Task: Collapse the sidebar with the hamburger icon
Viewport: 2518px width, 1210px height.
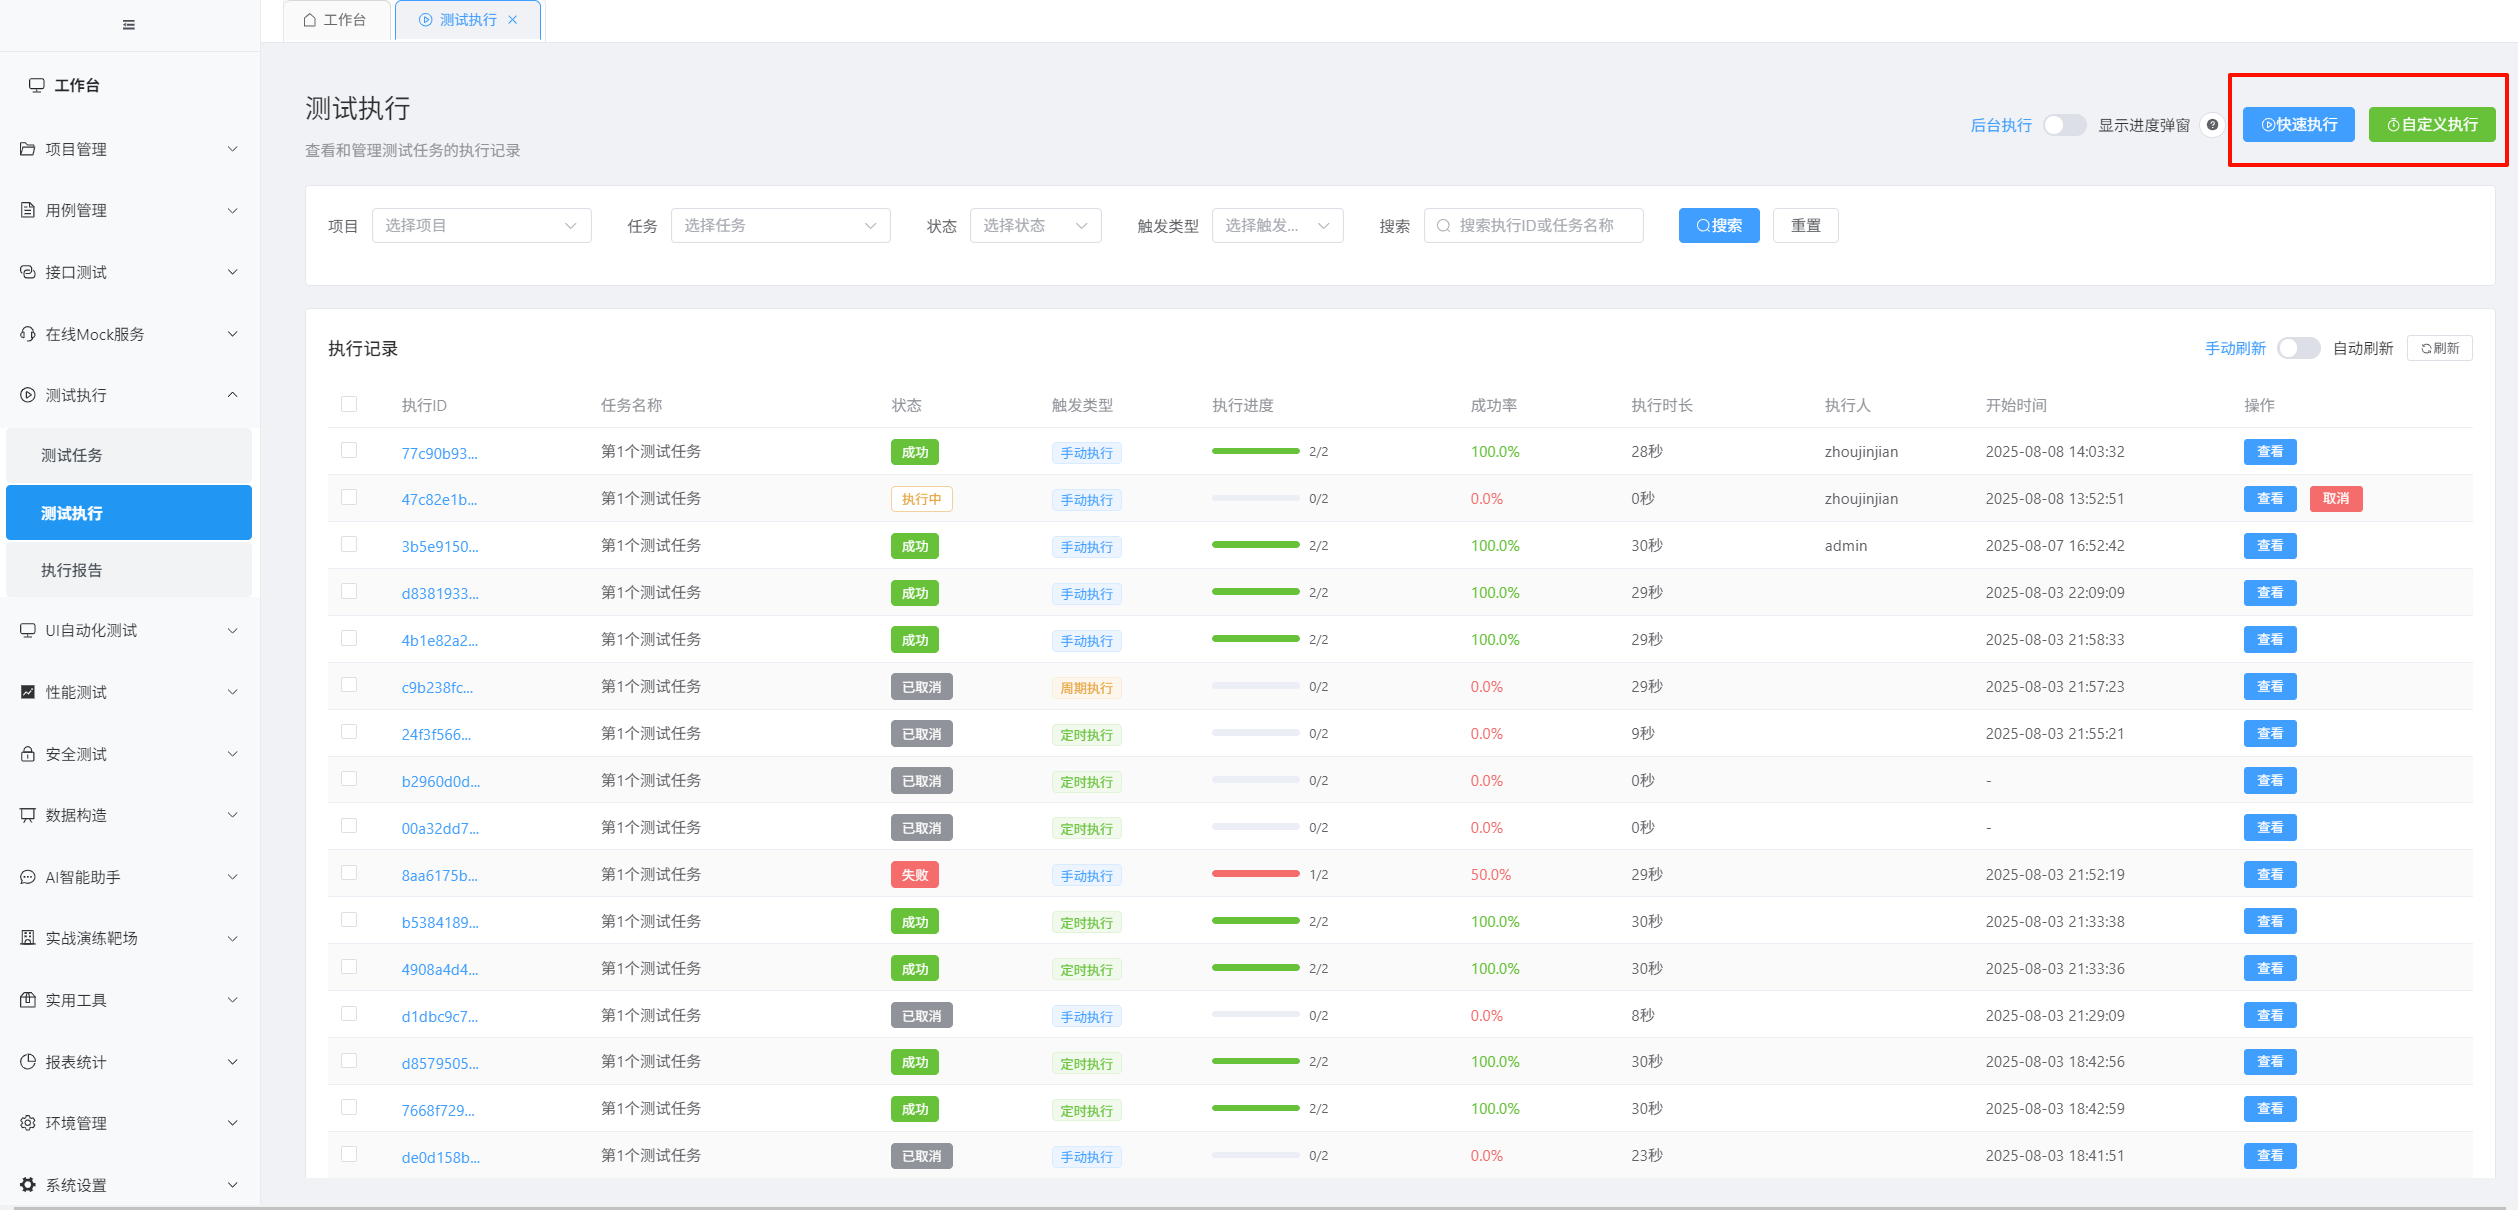Action: [x=129, y=25]
